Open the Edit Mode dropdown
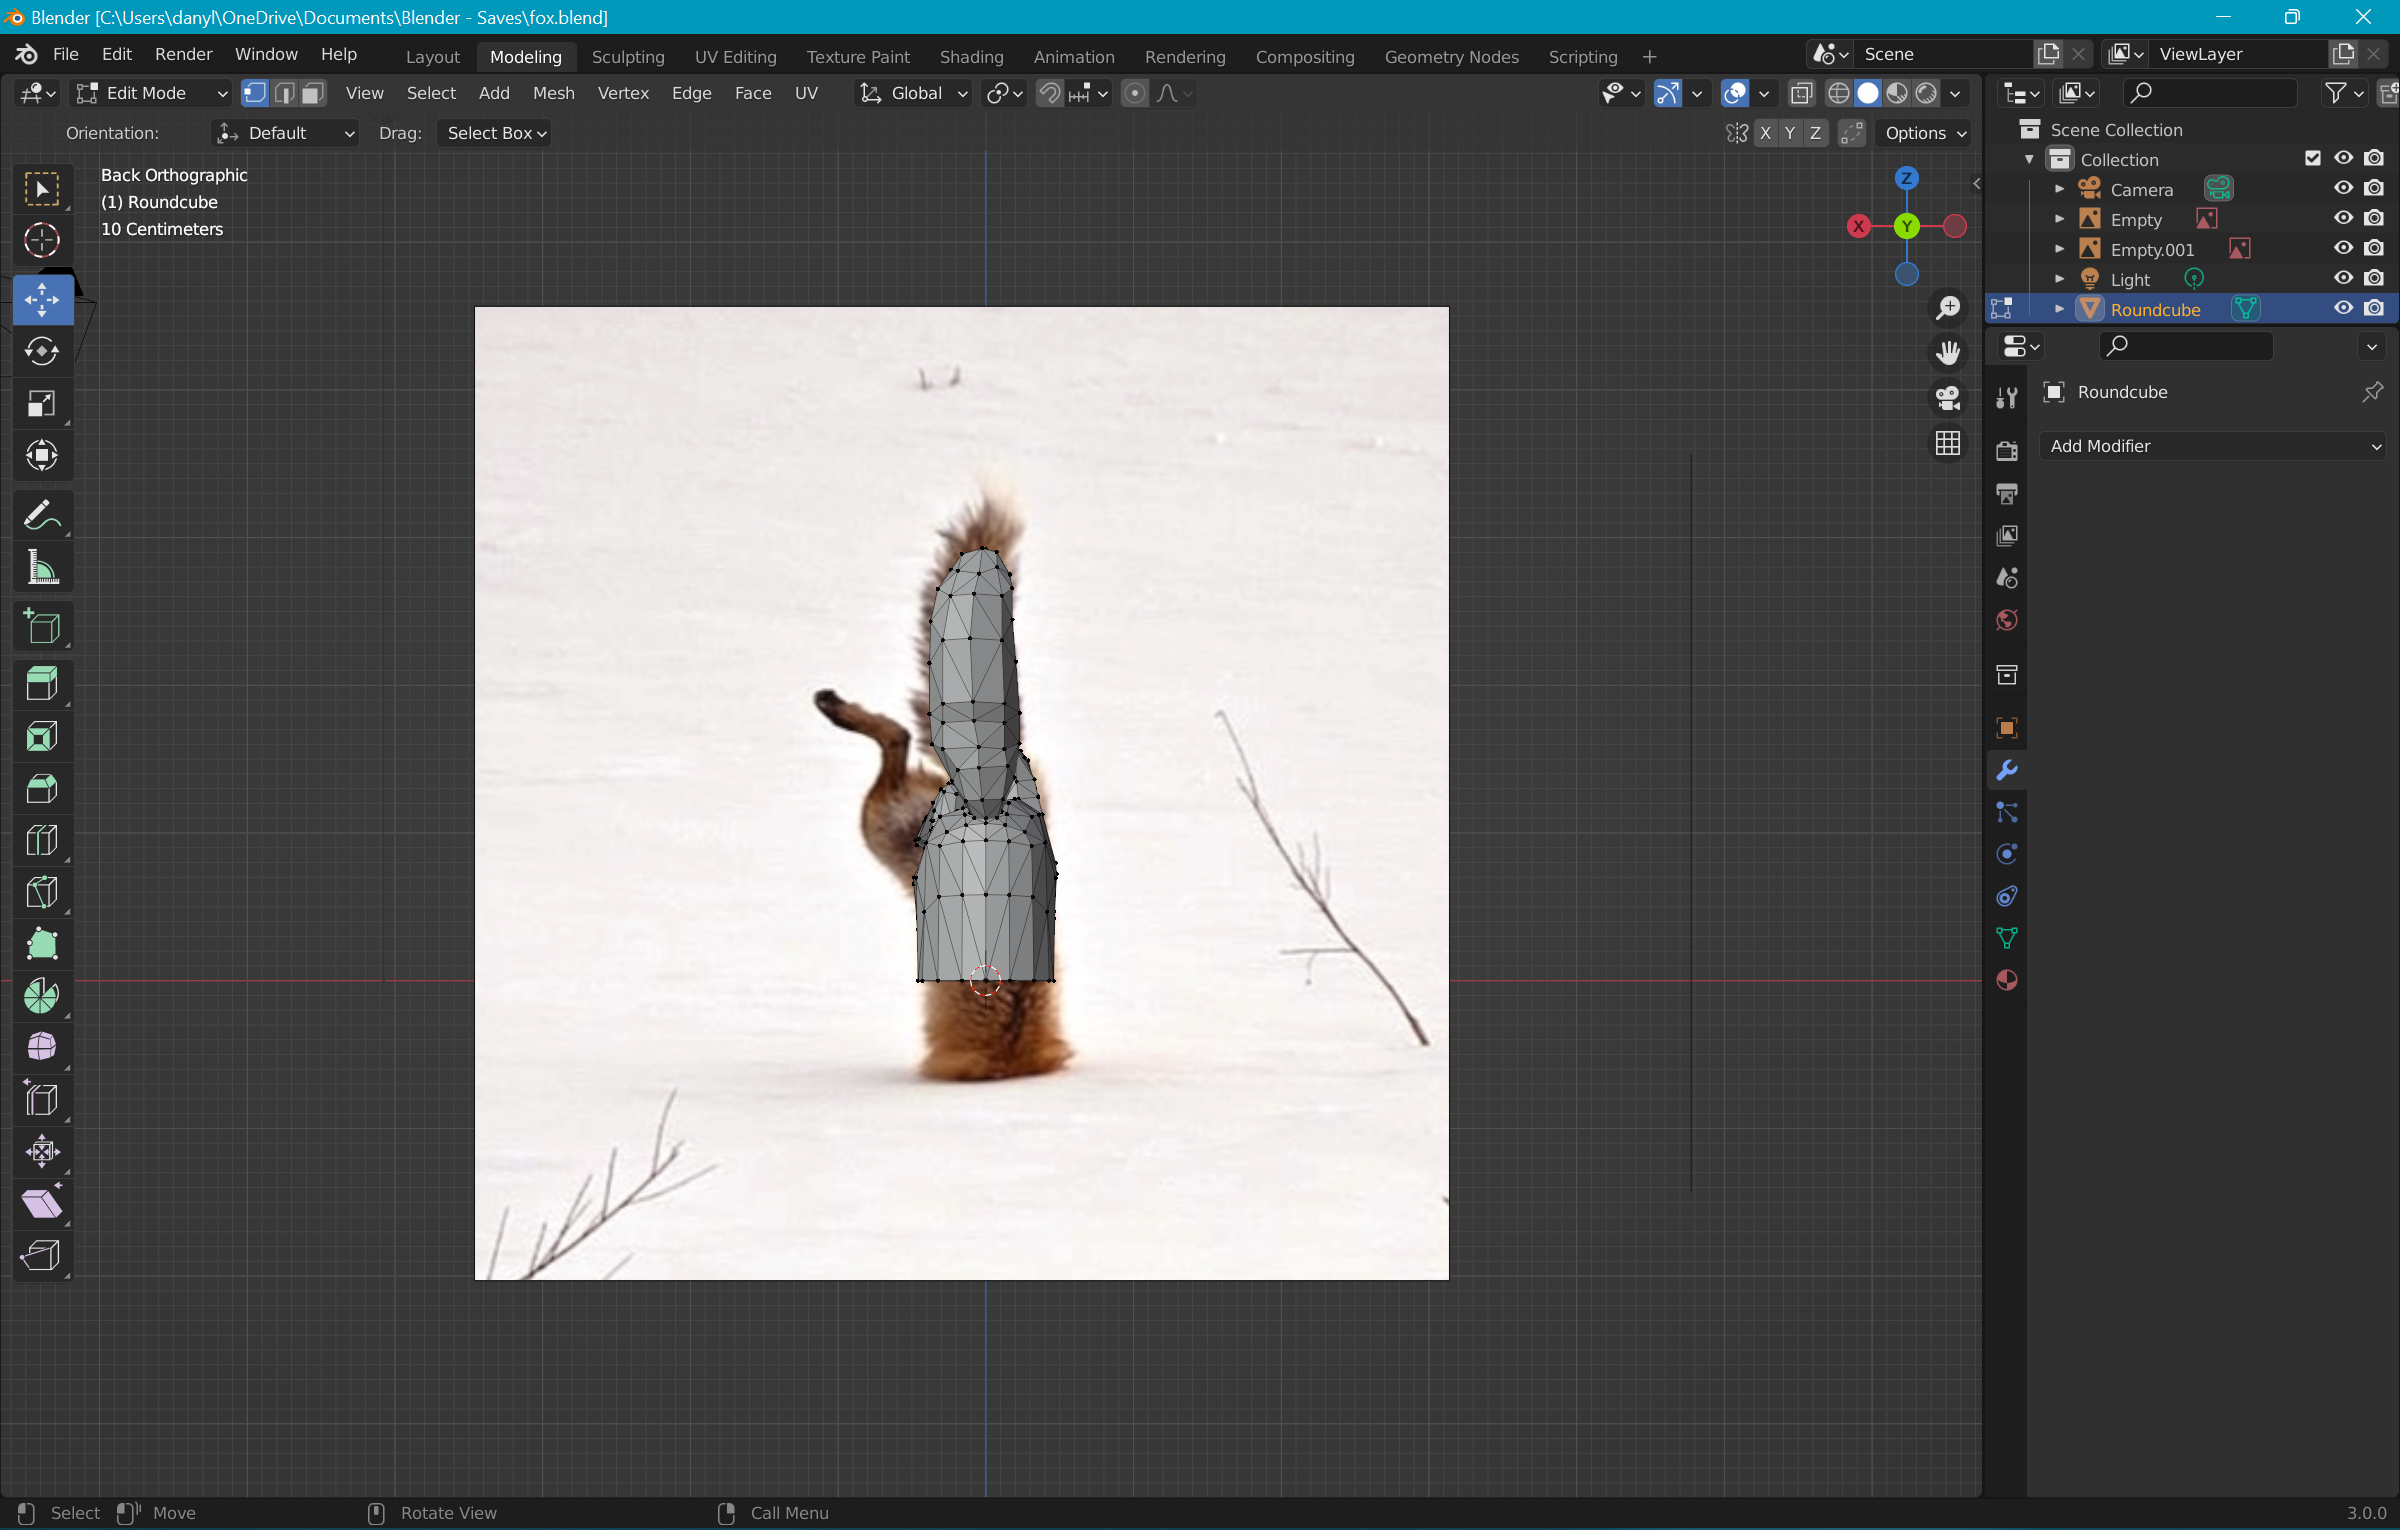Screen dimensions: 2400x1530 click(x=152, y=93)
